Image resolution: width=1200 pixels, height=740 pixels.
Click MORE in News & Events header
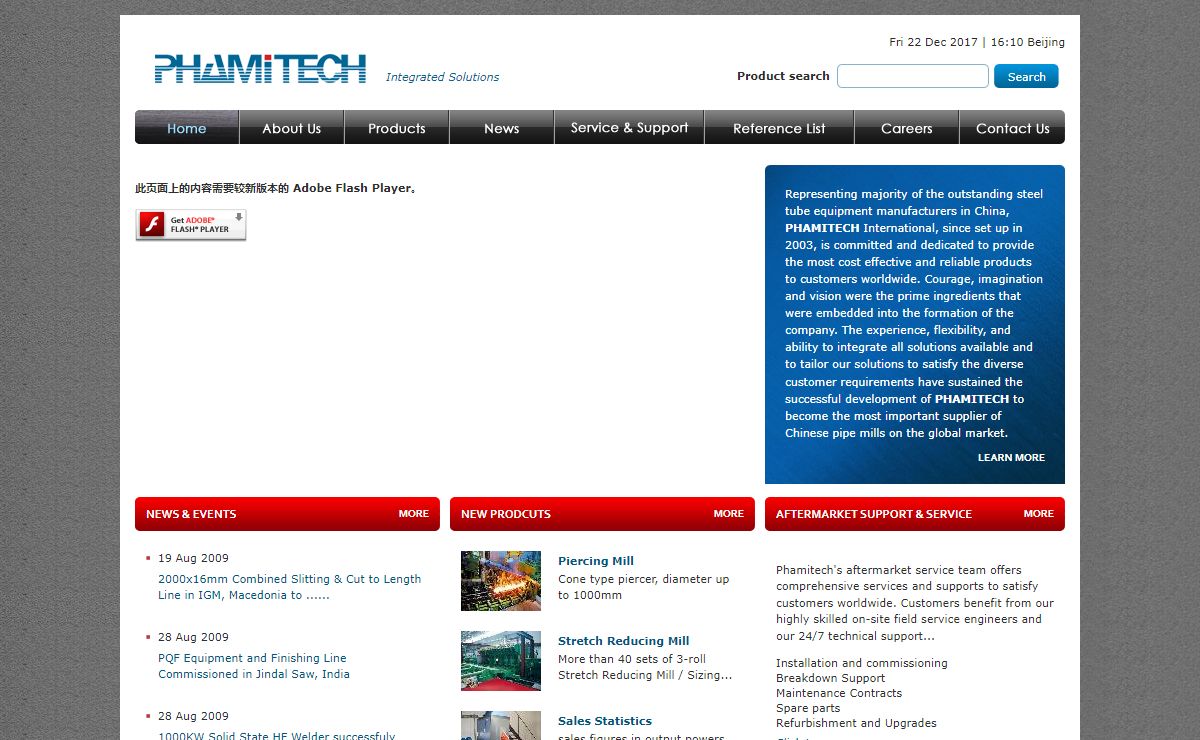pyautogui.click(x=414, y=513)
